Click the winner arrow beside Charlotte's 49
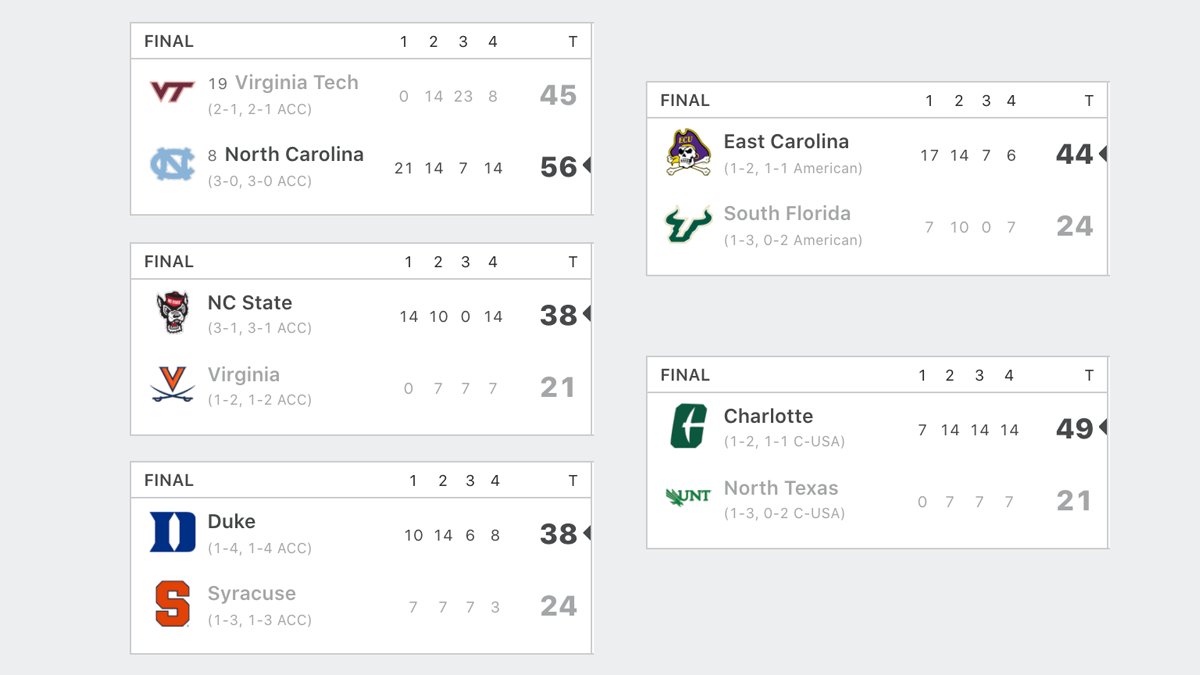 [1102, 427]
